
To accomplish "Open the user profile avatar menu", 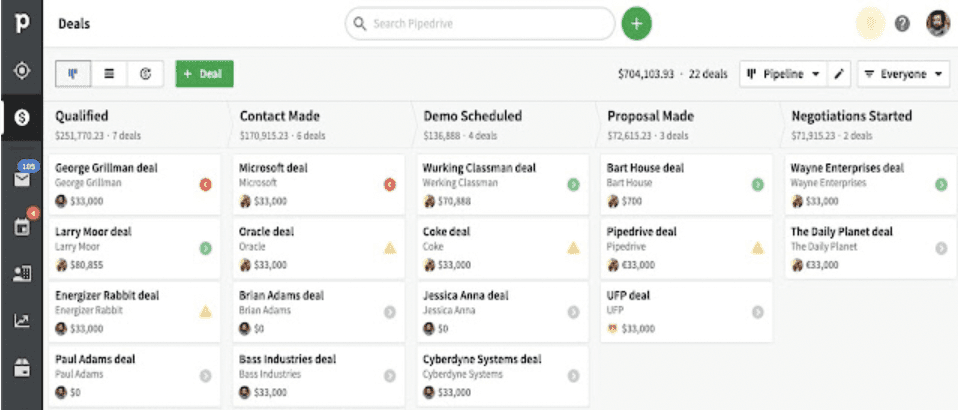I will click(x=938, y=24).
